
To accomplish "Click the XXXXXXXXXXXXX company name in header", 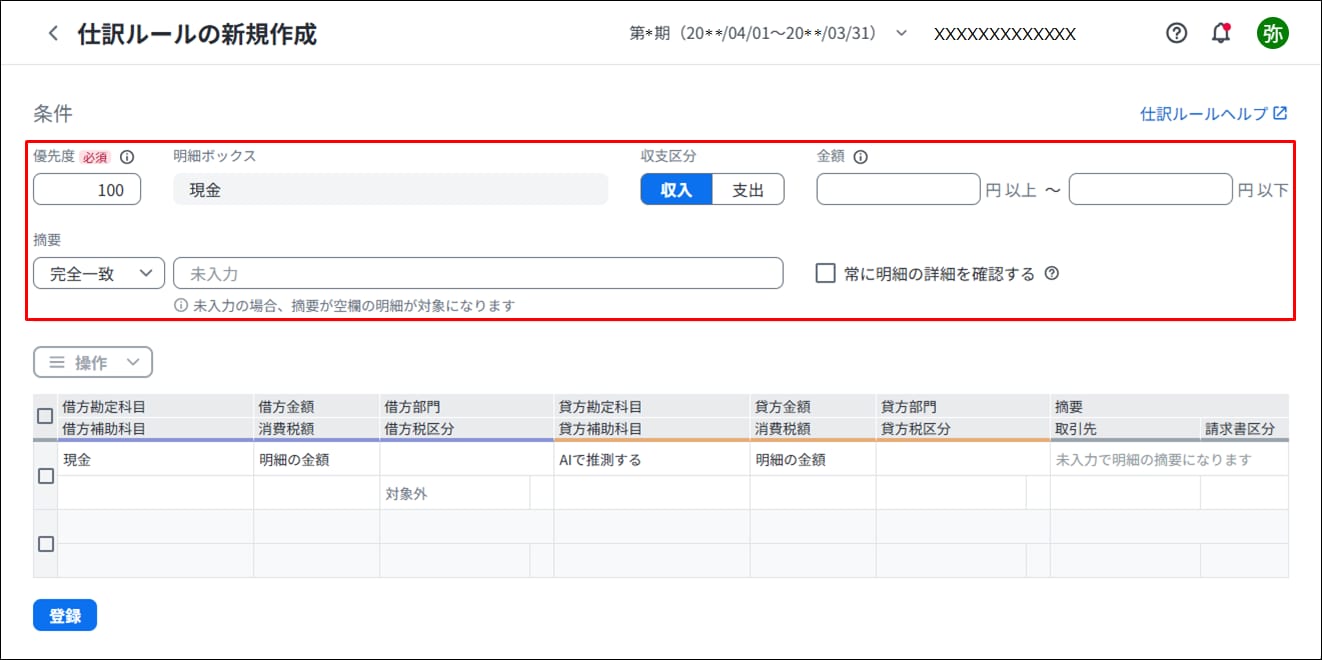I will point(1005,34).
